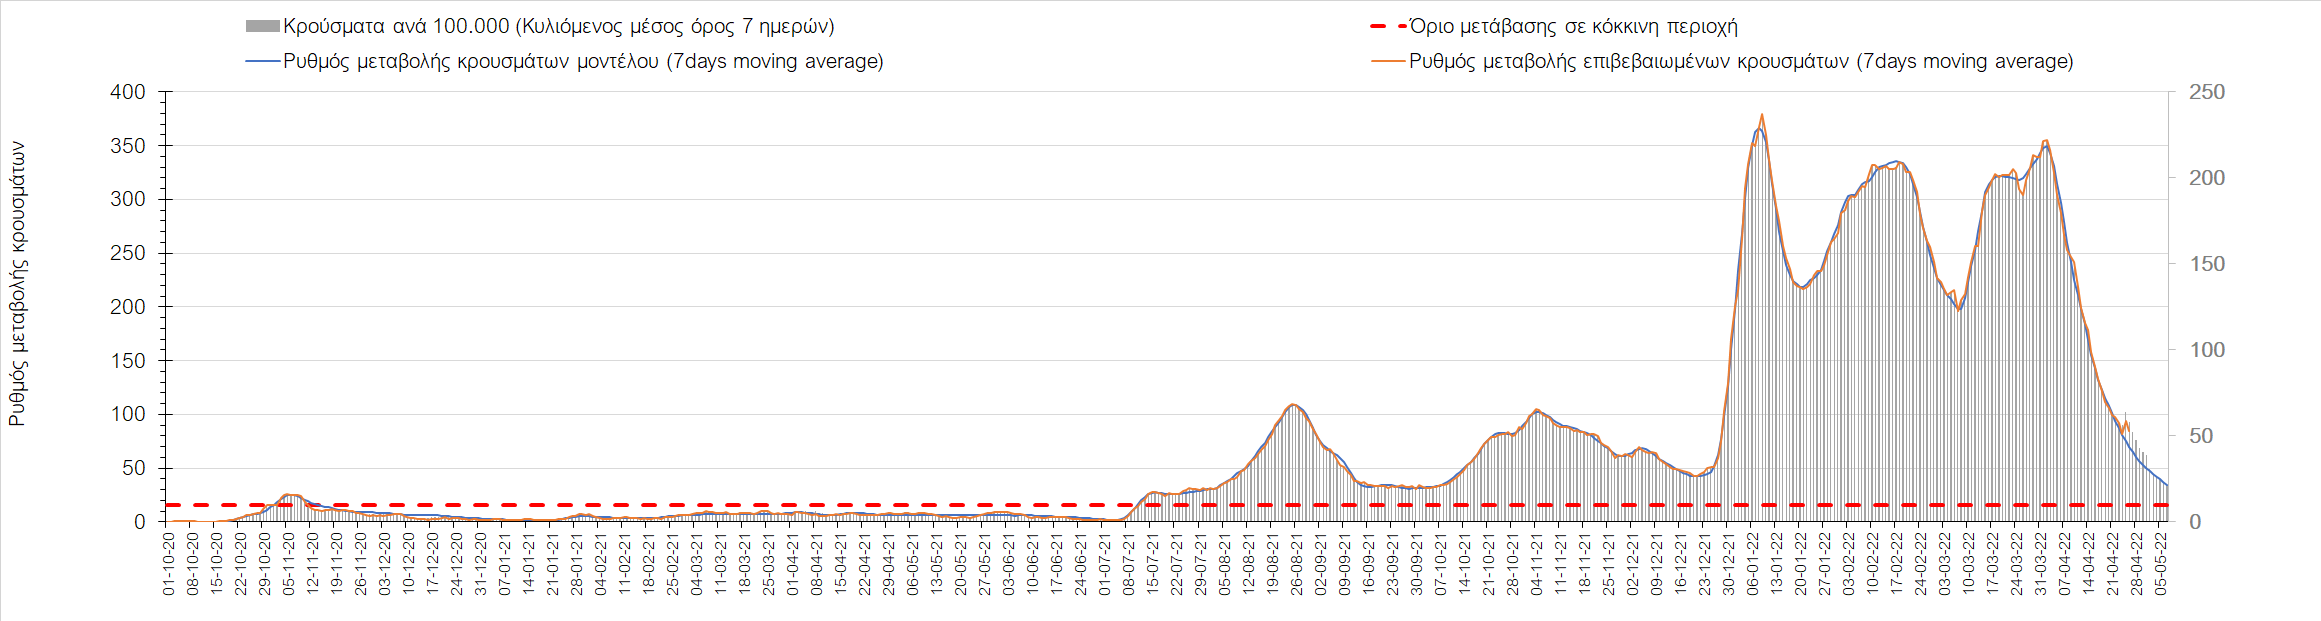Select legend entry 'Όριο μετάβασης σε κόκκινη περιοχή'

pos(1573,27)
